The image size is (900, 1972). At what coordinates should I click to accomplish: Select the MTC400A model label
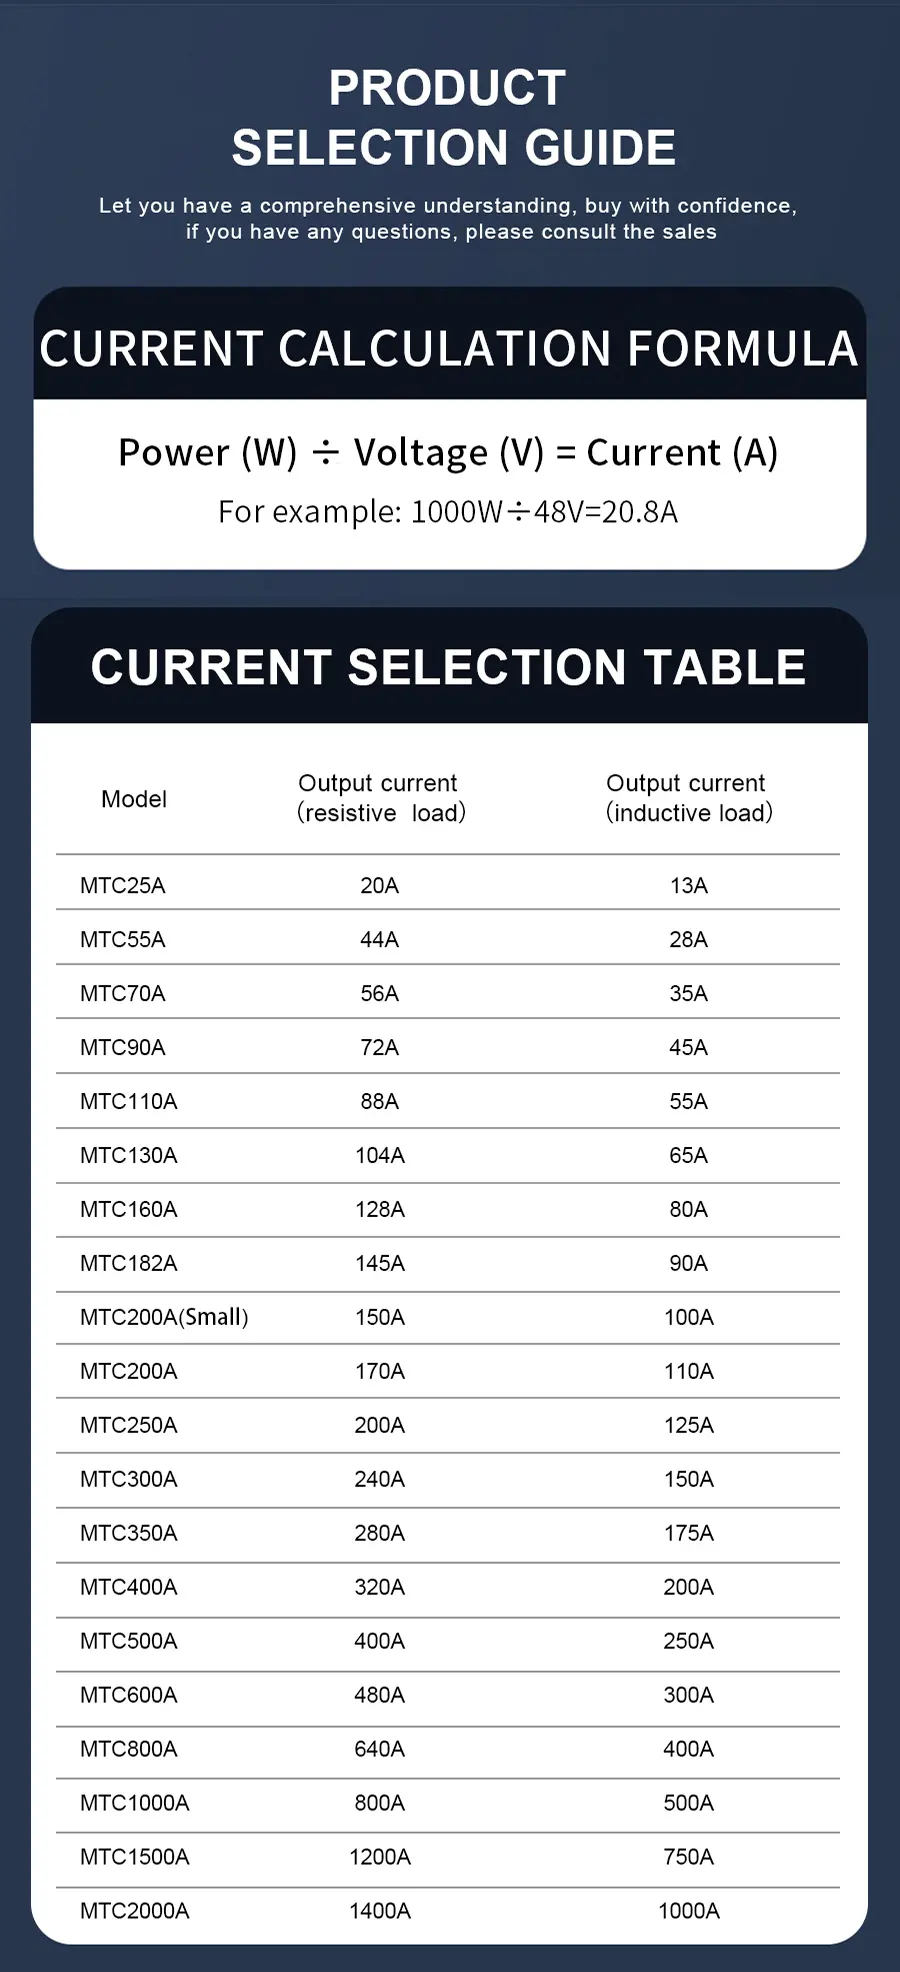129,1588
